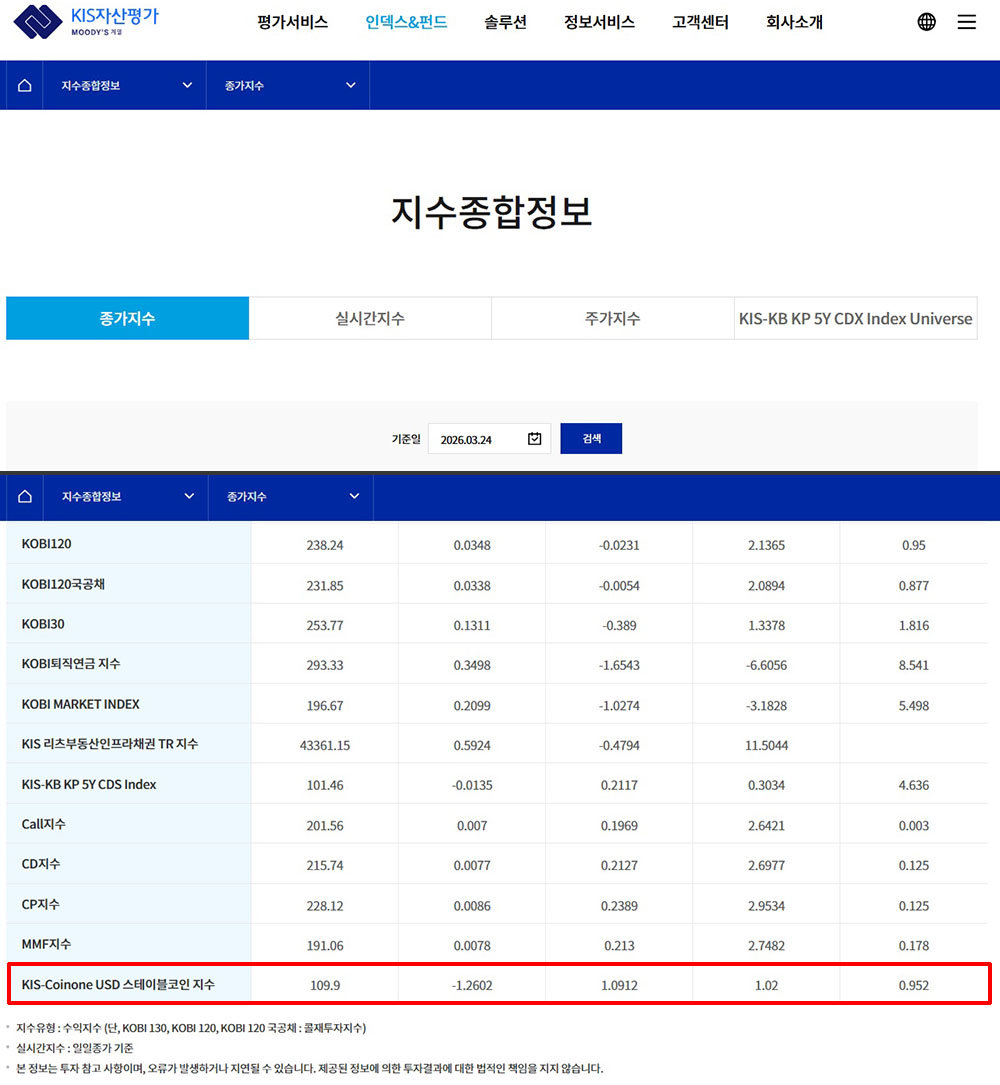This screenshot has height=1085, width=1000.
Task: Click the MMF지수 row label
Action: pos(46,944)
